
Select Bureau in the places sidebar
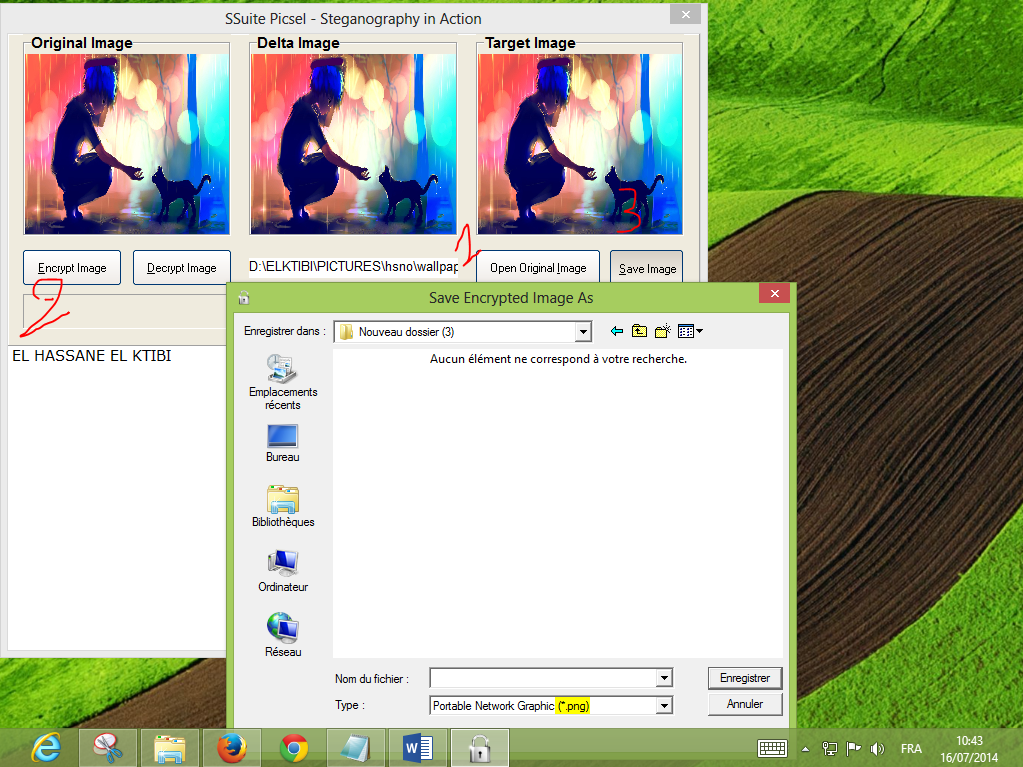(x=282, y=444)
